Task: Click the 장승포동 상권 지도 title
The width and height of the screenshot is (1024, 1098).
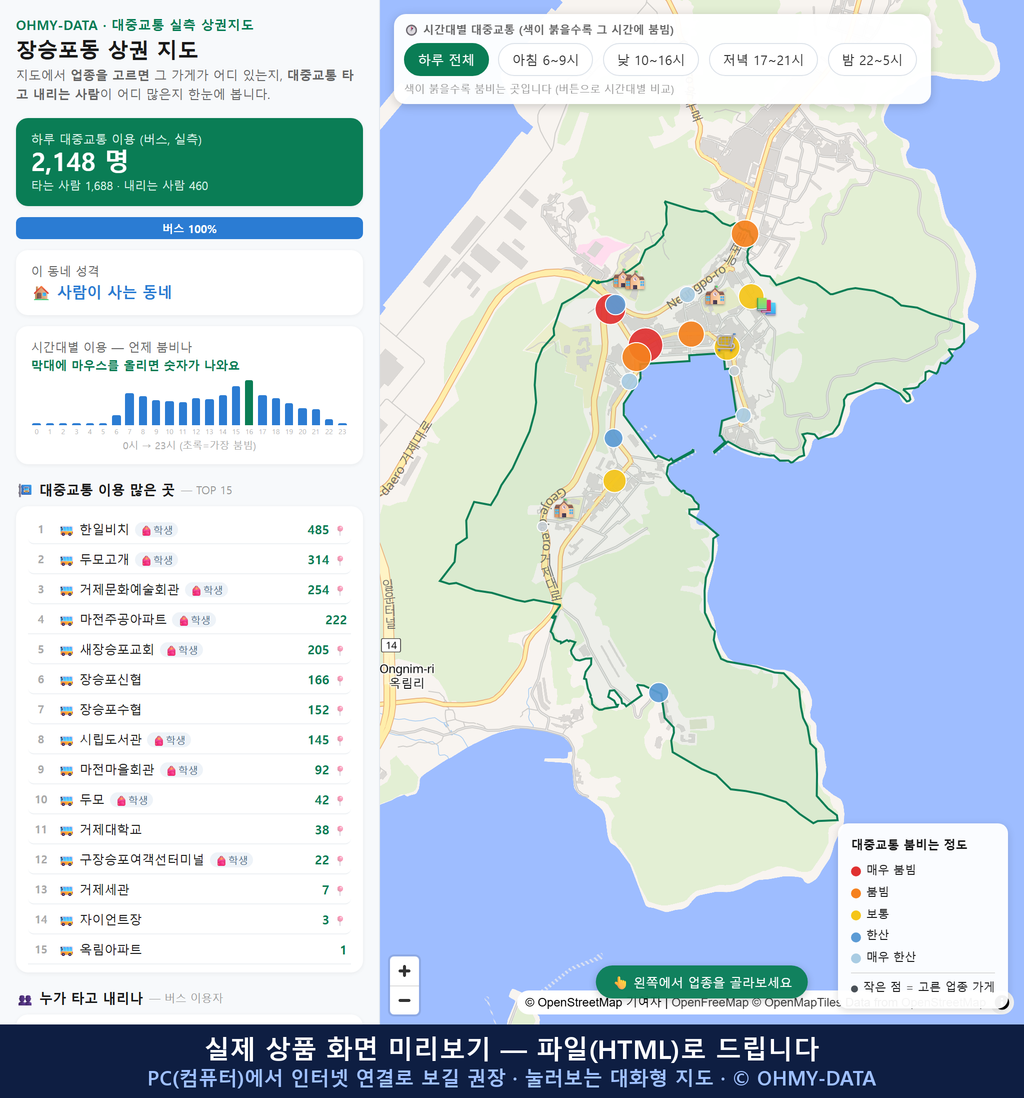Action: 107,50
